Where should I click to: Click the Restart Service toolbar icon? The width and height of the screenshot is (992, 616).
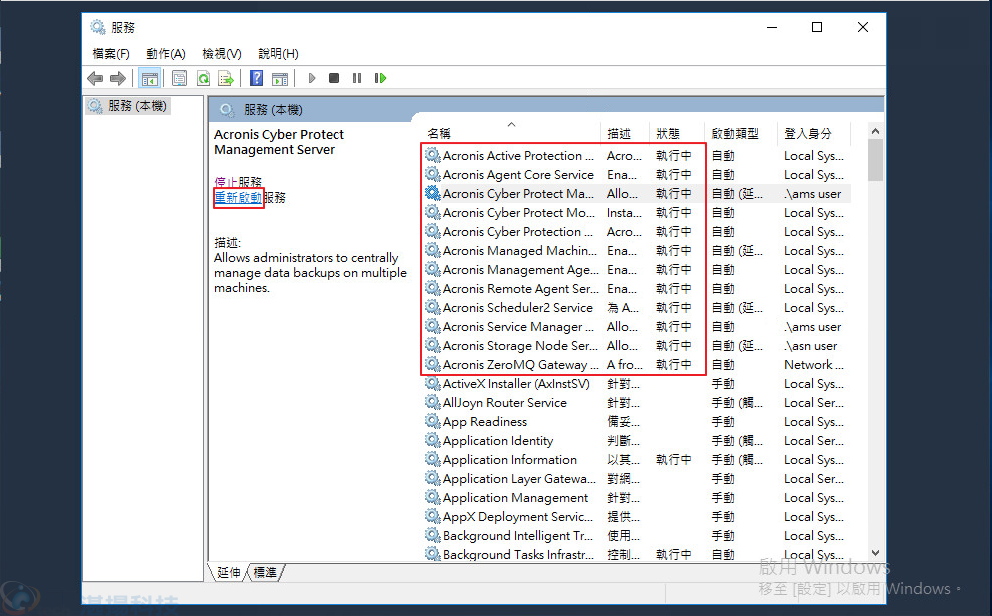(x=380, y=78)
